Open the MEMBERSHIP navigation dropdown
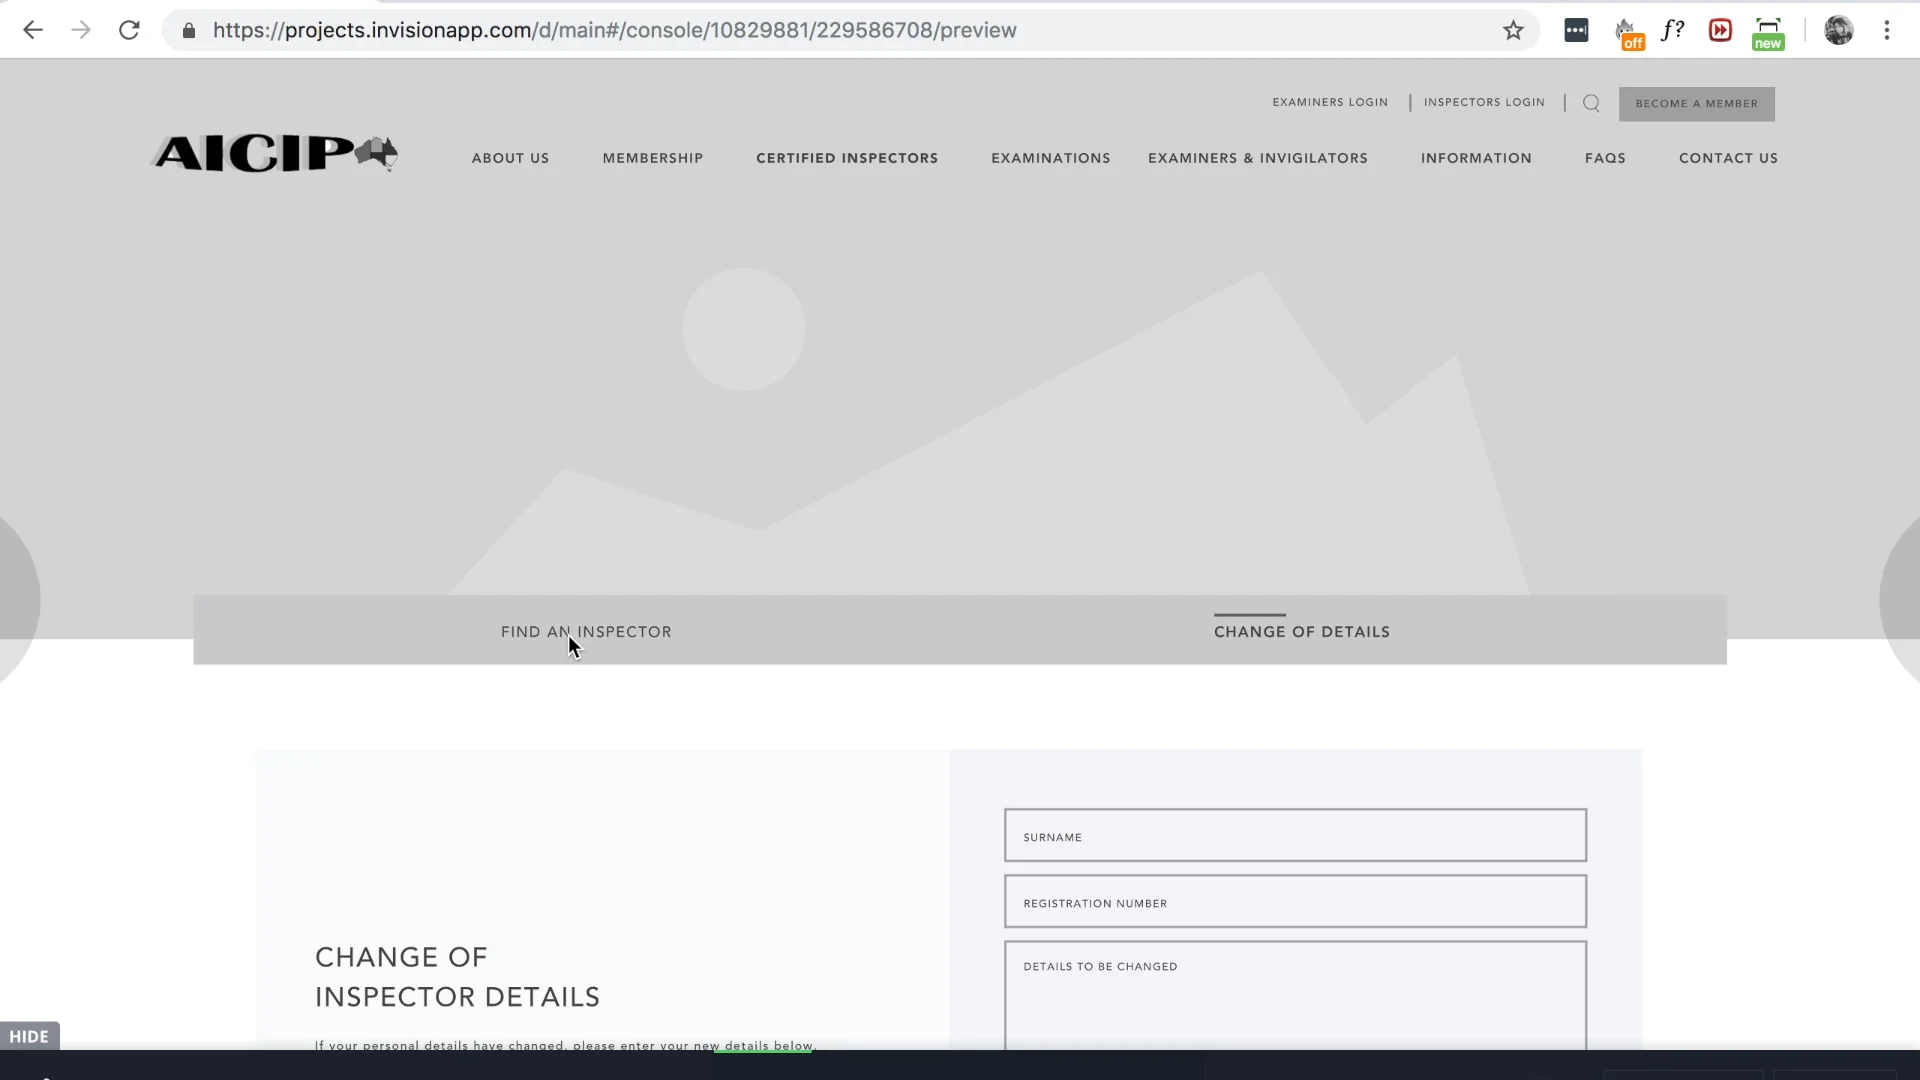 tap(653, 158)
